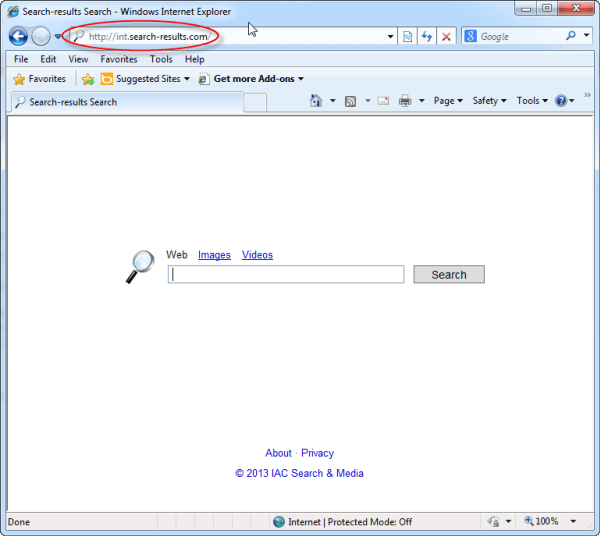The width and height of the screenshot is (600, 536).
Task: Open the recent pages dropdown arrow
Action: point(58,37)
